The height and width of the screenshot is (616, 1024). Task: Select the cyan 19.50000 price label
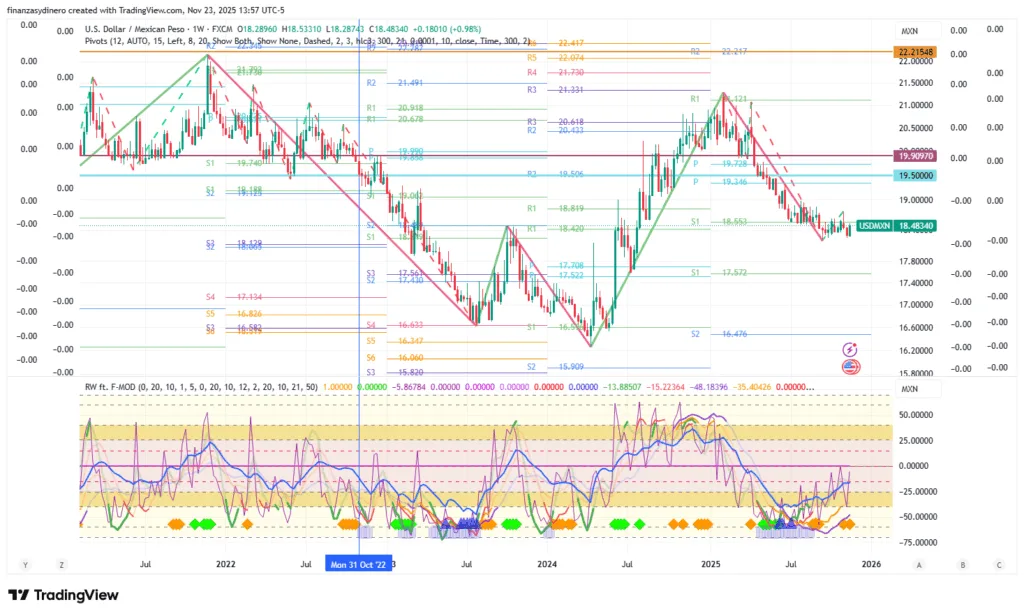point(915,175)
